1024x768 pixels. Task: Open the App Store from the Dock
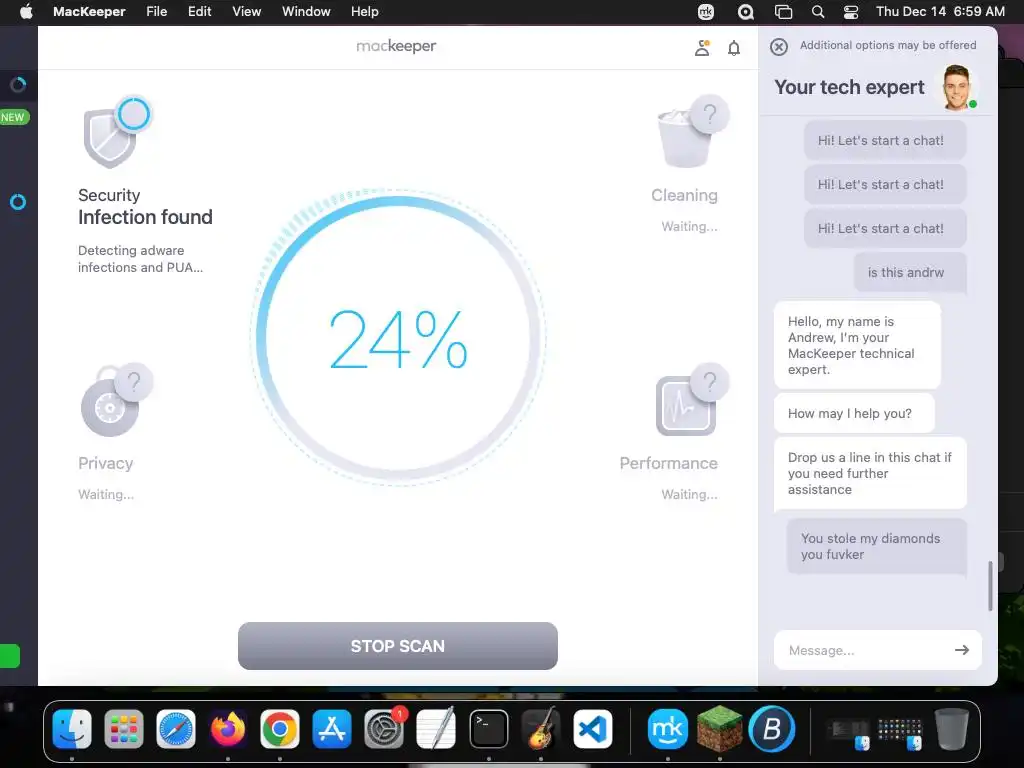tap(332, 729)
